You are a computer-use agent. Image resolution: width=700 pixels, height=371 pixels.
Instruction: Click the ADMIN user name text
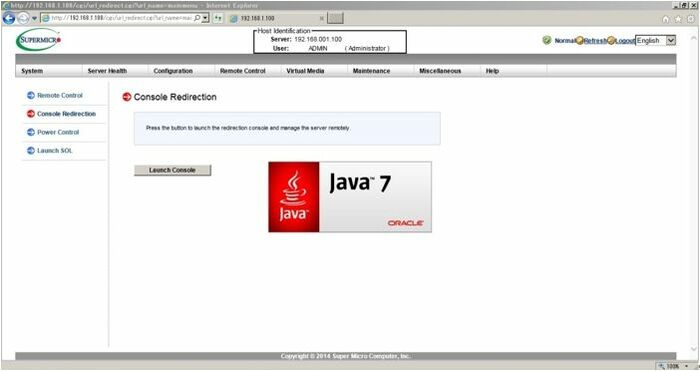click(318, 48)
